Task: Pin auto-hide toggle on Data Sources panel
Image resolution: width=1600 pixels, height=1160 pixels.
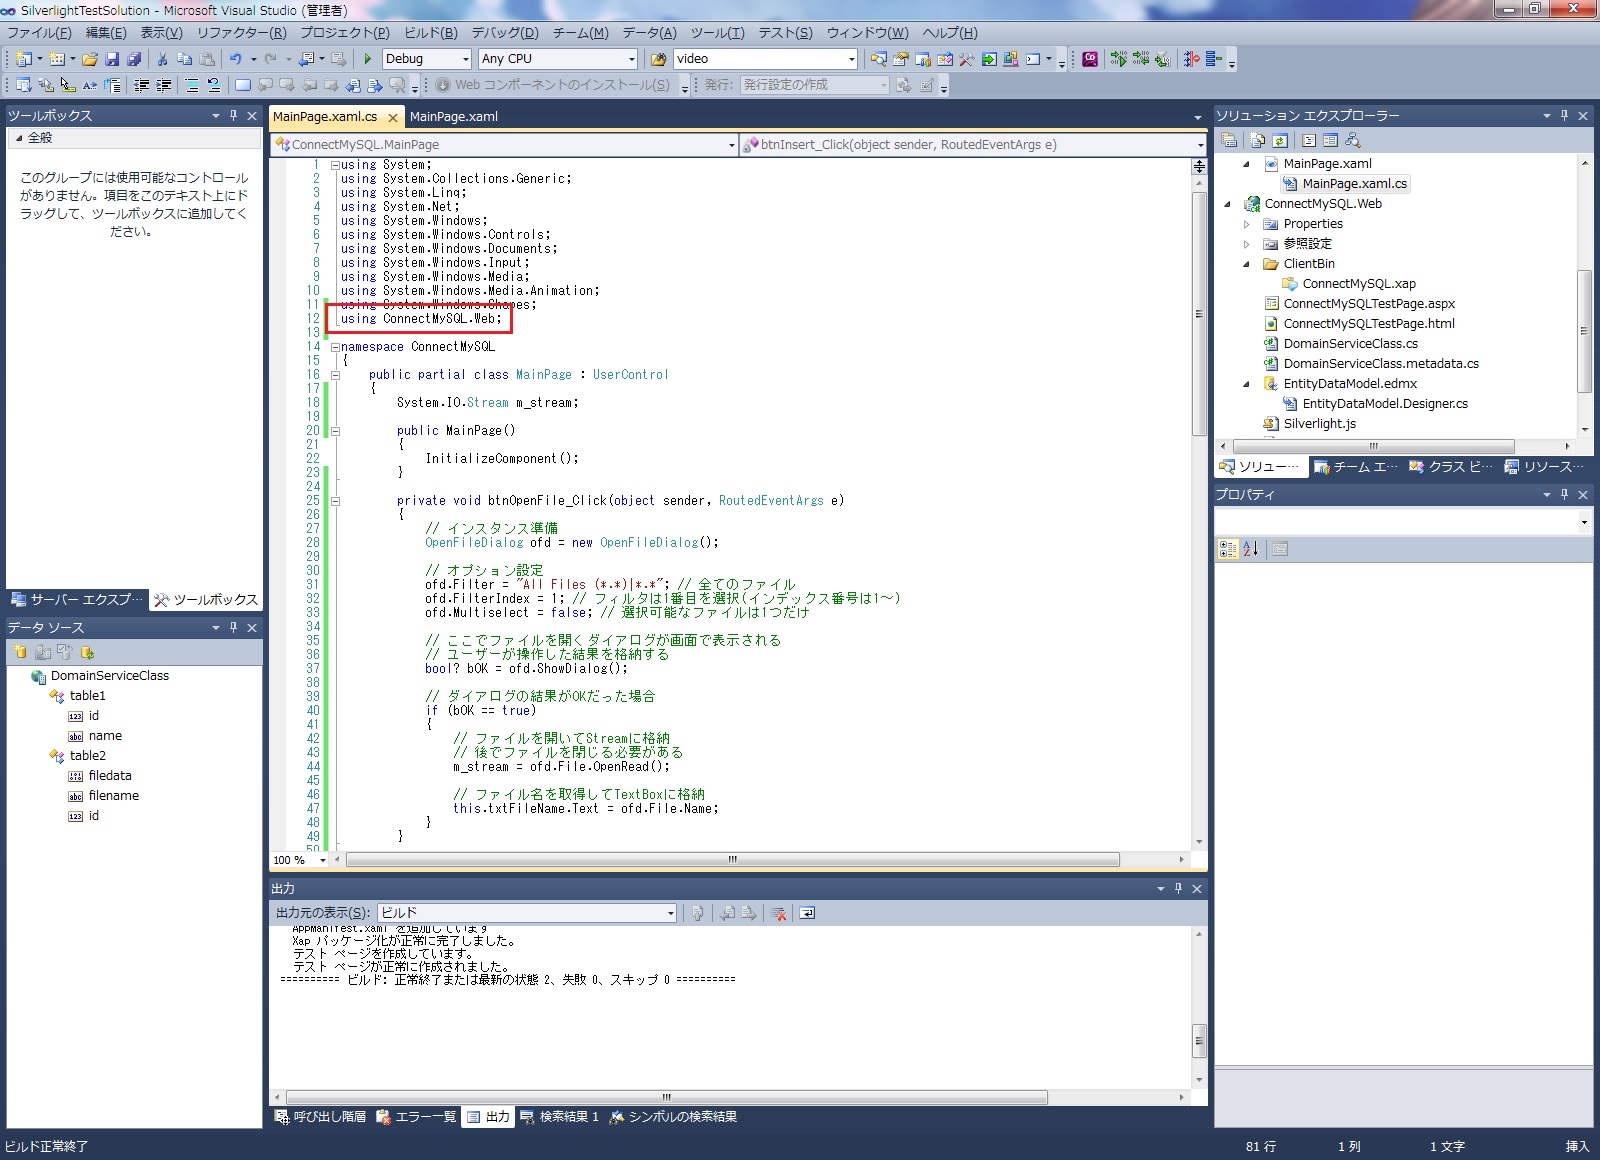Action: pos(234,628)
